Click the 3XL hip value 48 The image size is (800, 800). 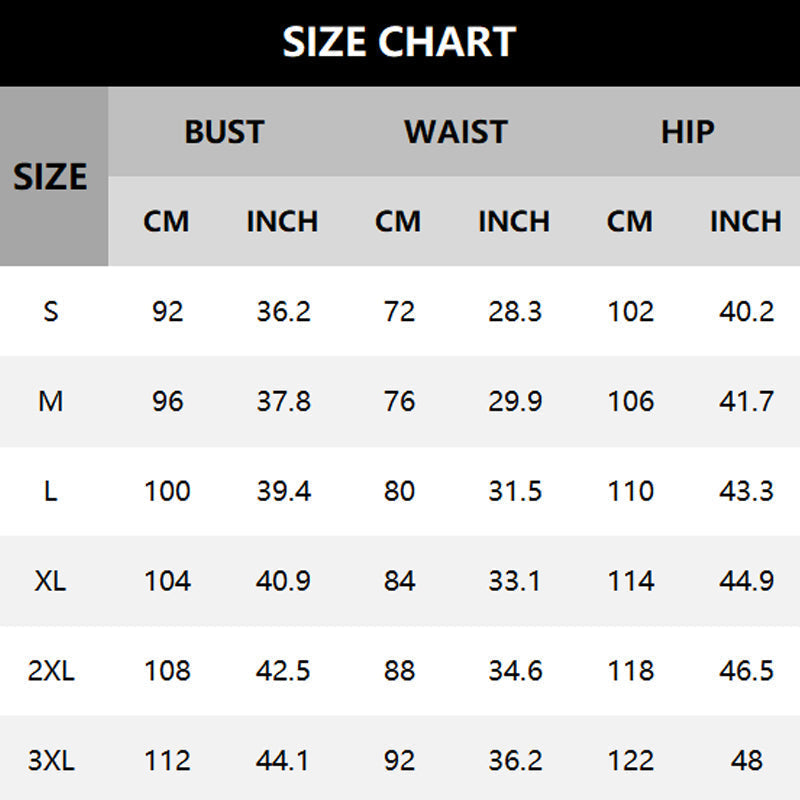pos(746,761)
